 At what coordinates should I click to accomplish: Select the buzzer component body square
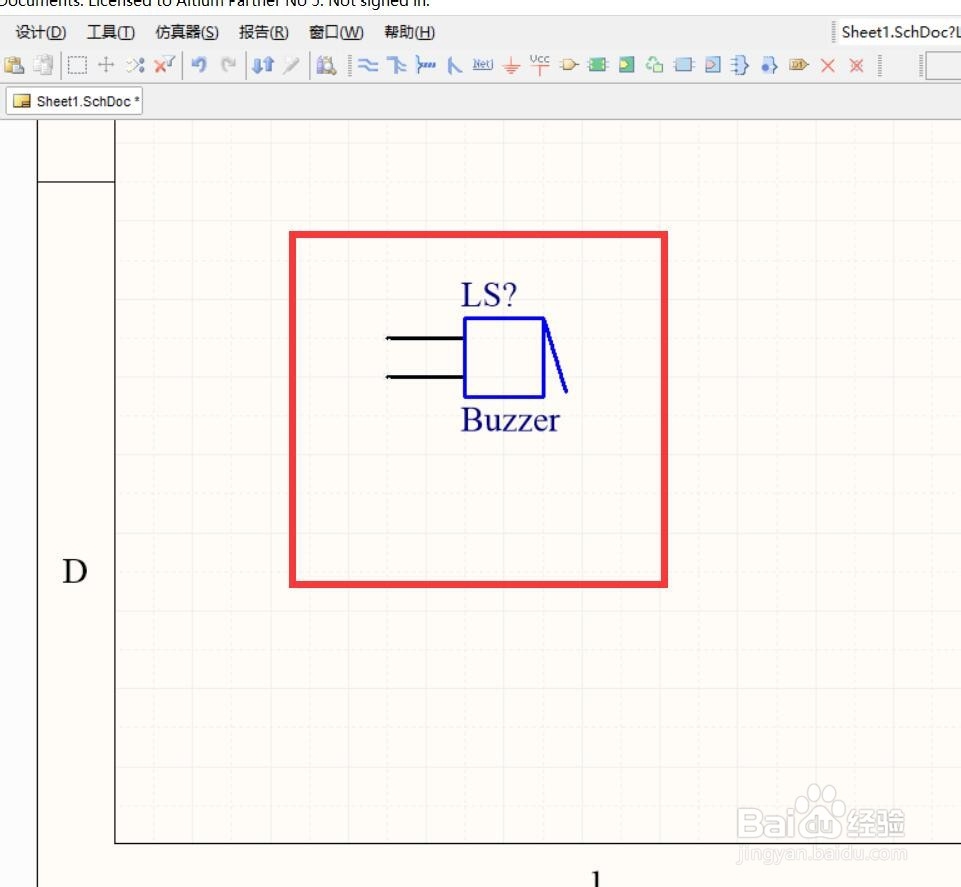pos(504,357)
